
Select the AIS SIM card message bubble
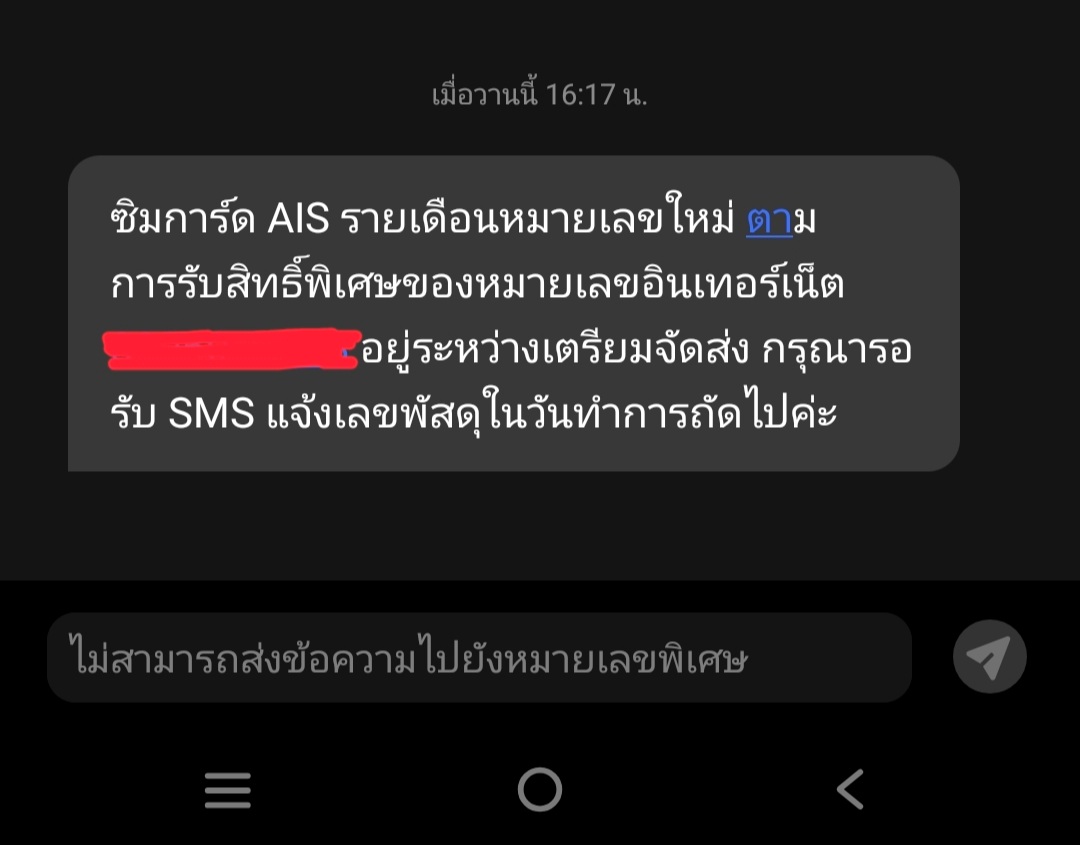[514, 313]
